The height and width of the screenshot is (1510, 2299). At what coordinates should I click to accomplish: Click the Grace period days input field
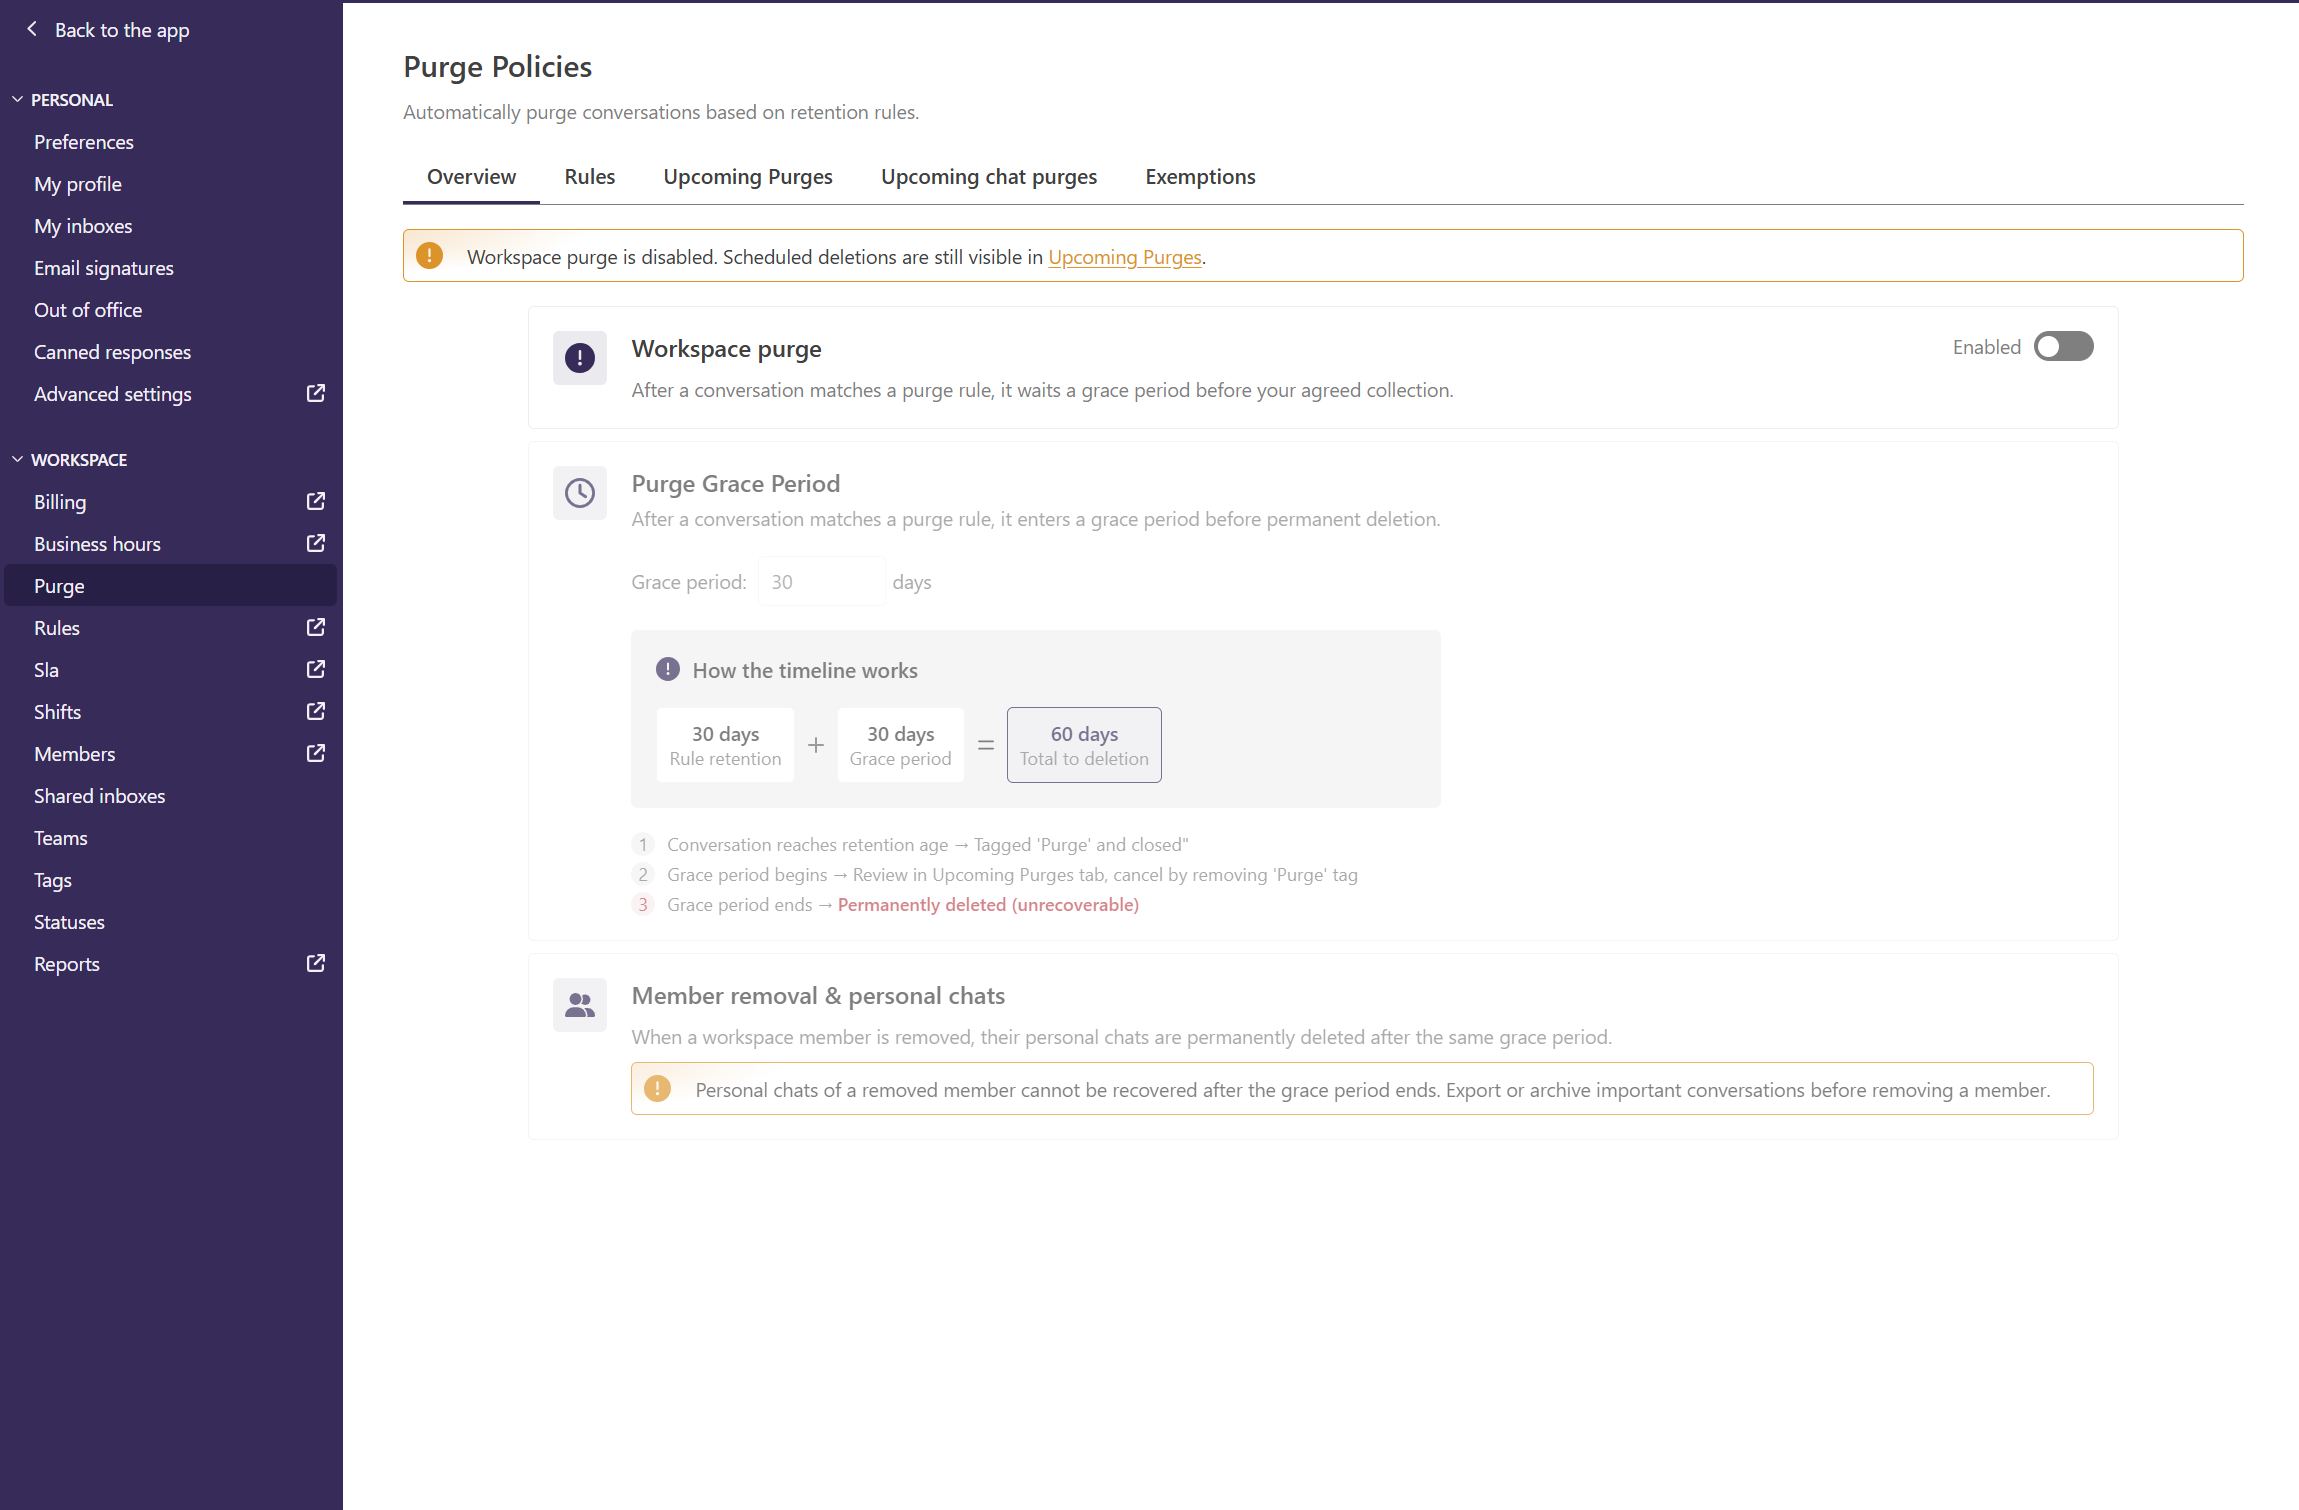click(x=820, y=582)
